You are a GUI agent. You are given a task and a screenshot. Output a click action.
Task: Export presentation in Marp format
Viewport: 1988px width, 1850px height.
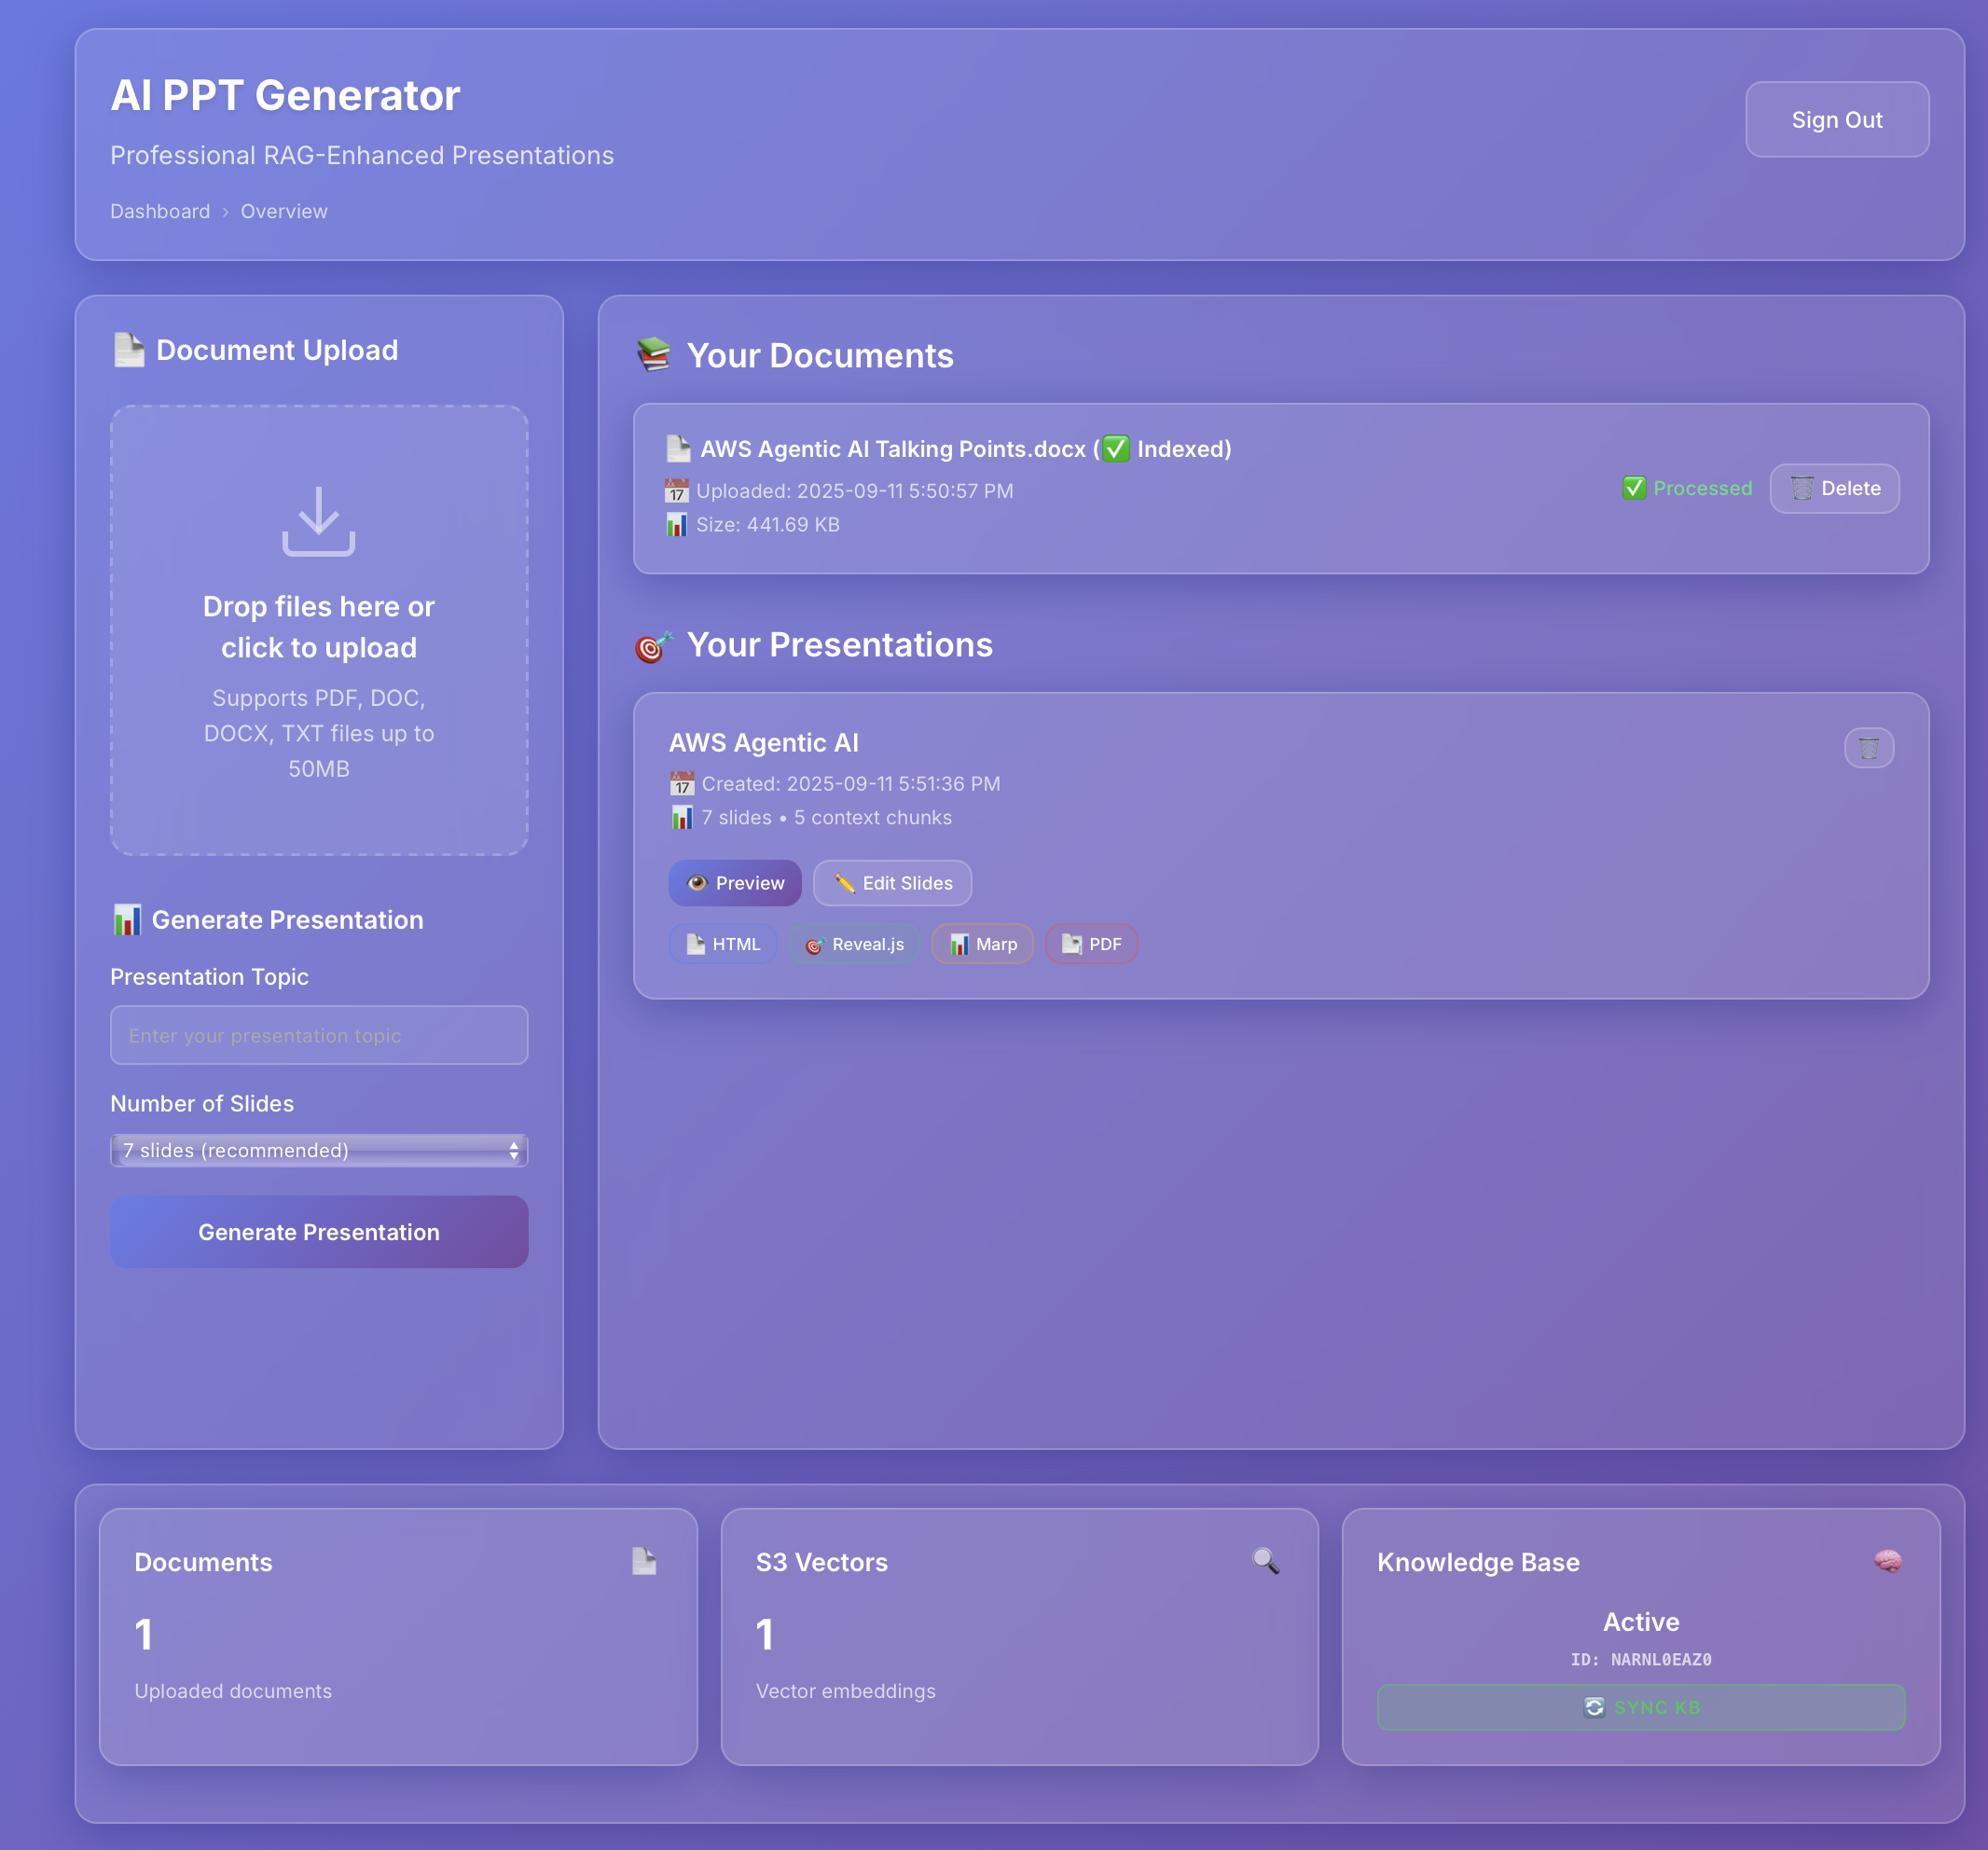pyautogui.click(x=982, y=944)
